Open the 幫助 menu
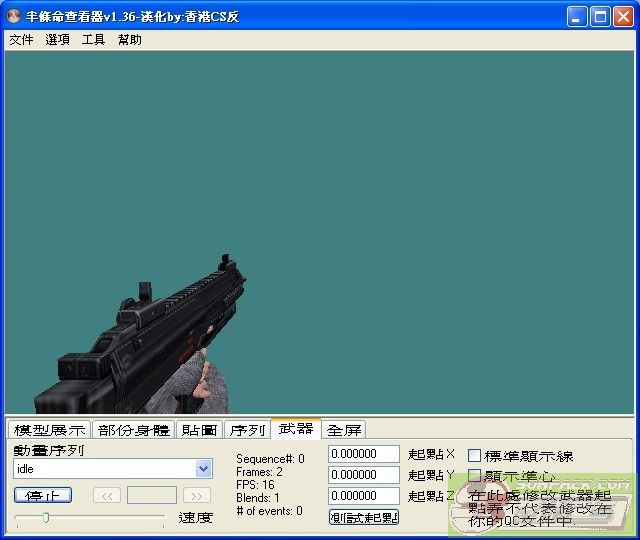 129,40
